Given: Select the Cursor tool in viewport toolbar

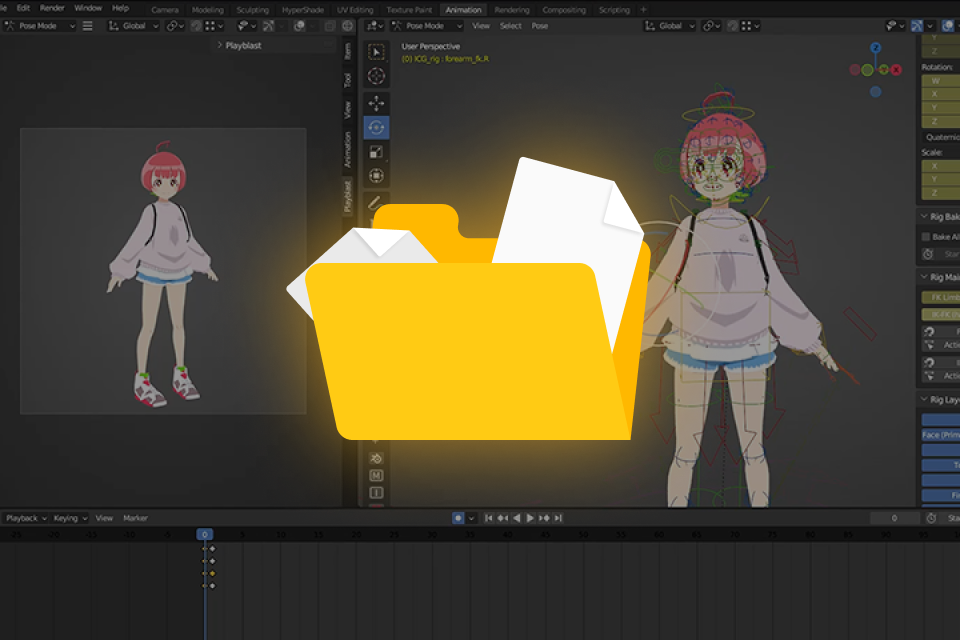Looking at the screenshot, I should pos(376,76).
